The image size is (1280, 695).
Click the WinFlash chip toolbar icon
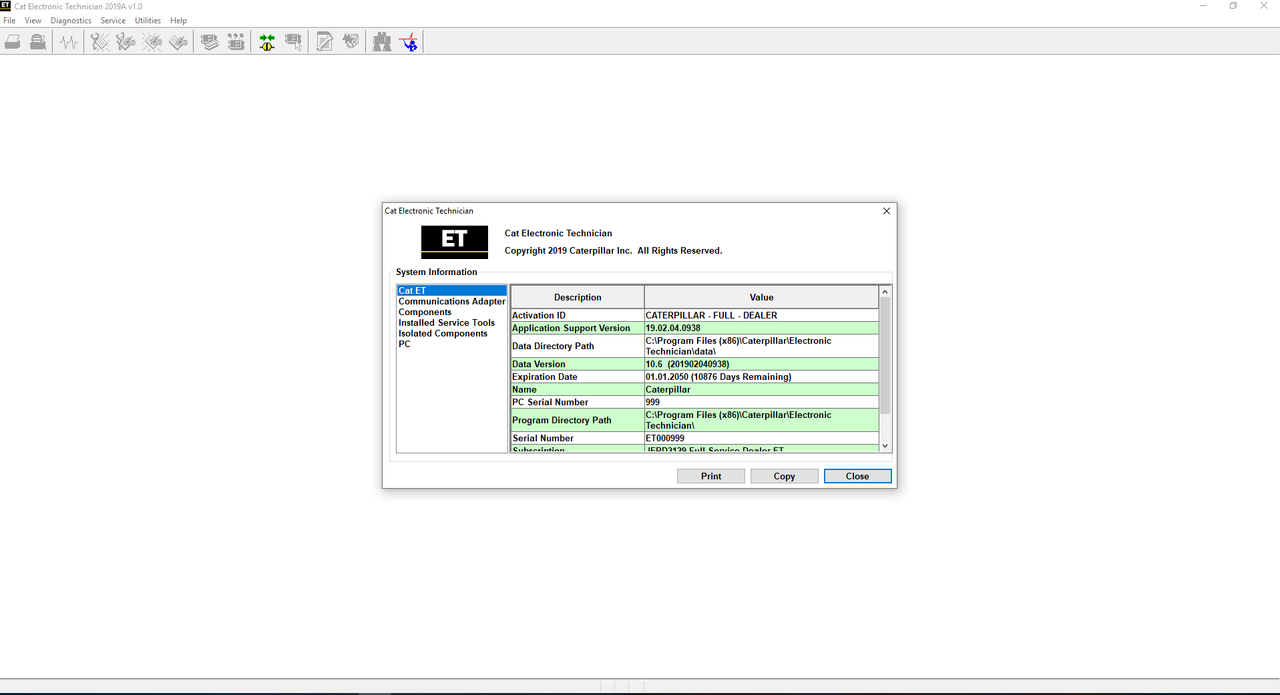351,42
